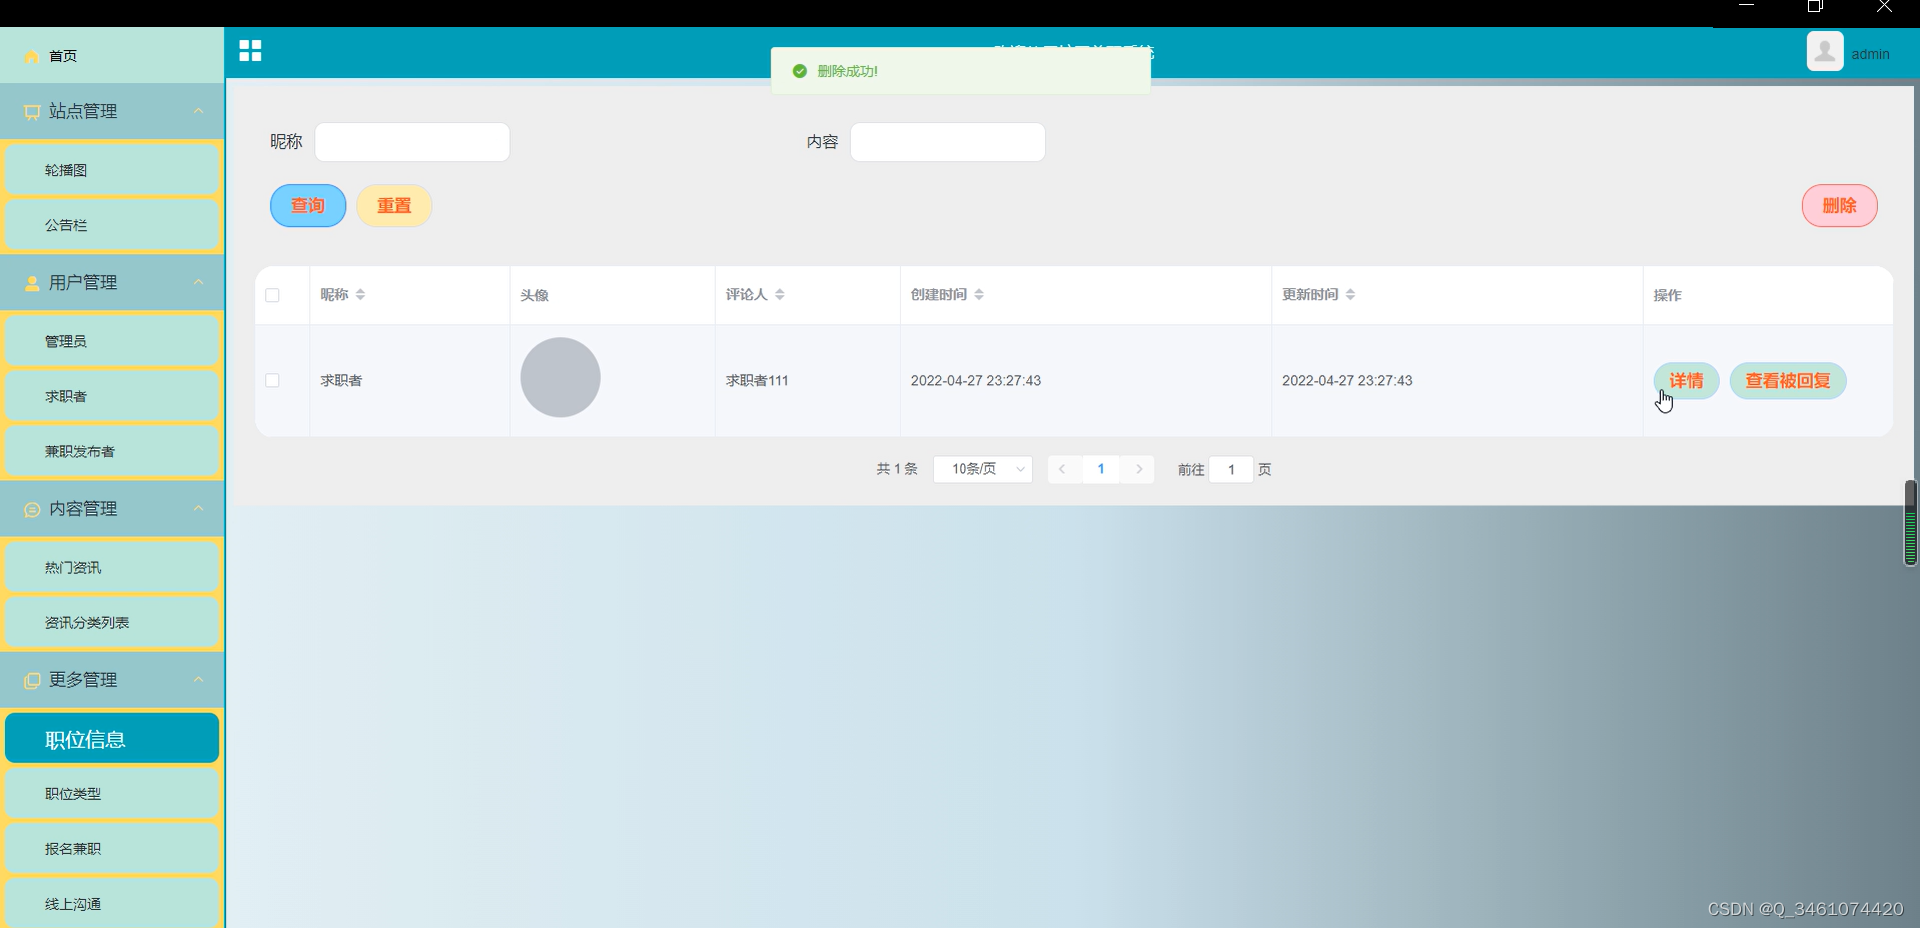Click the 删除 delete button

(1839, 206)
